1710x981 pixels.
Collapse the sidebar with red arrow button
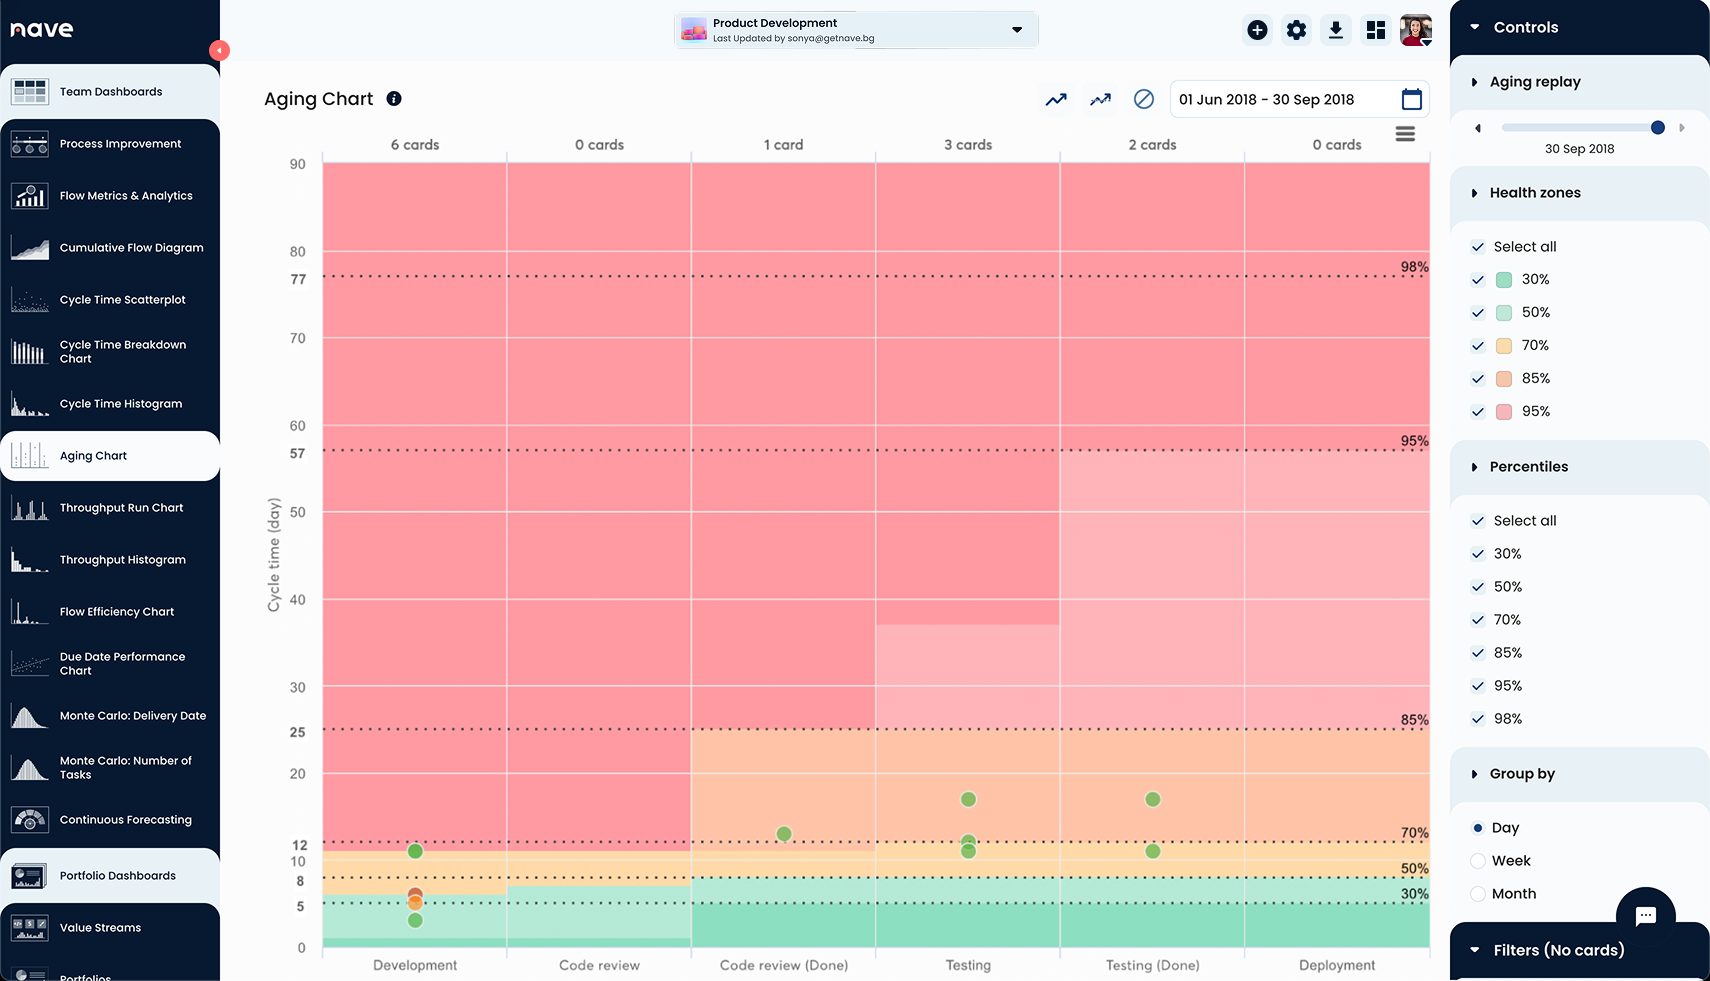pyautogui.click(x=219, y=50)
